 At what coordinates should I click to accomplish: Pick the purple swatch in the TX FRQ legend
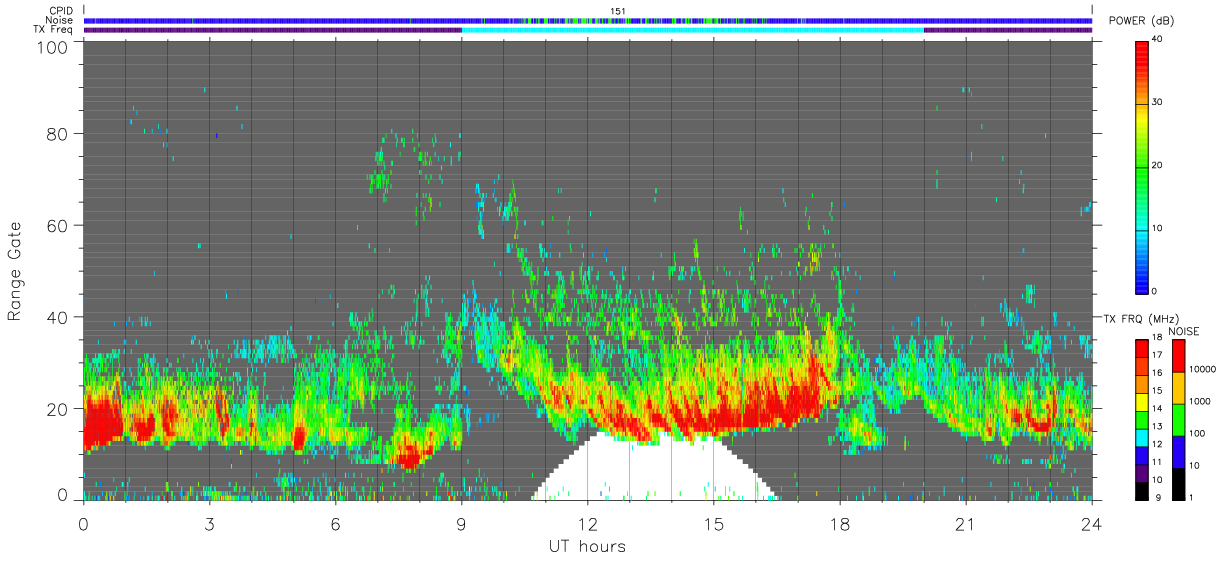[1142, 474]
